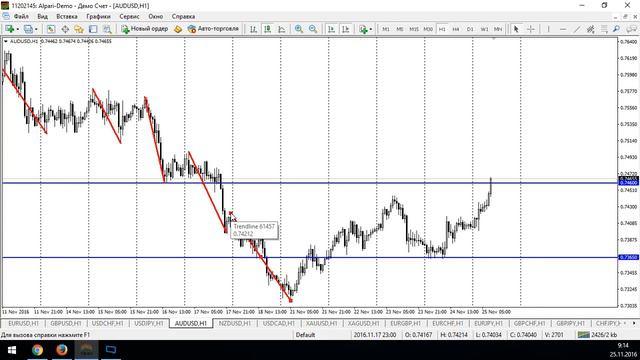The width and height of the screenshot is (640, 360).
Task: Zoom out on the chart
Action: tap(313, 29)
